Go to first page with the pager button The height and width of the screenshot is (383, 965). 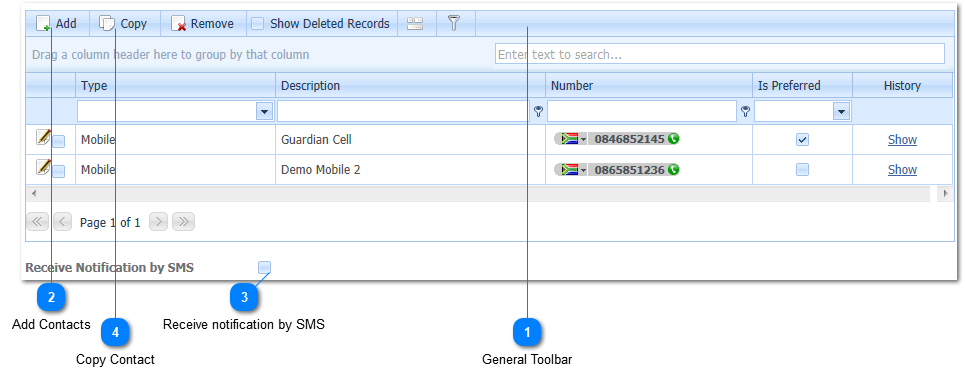click(x=38, y=222)
